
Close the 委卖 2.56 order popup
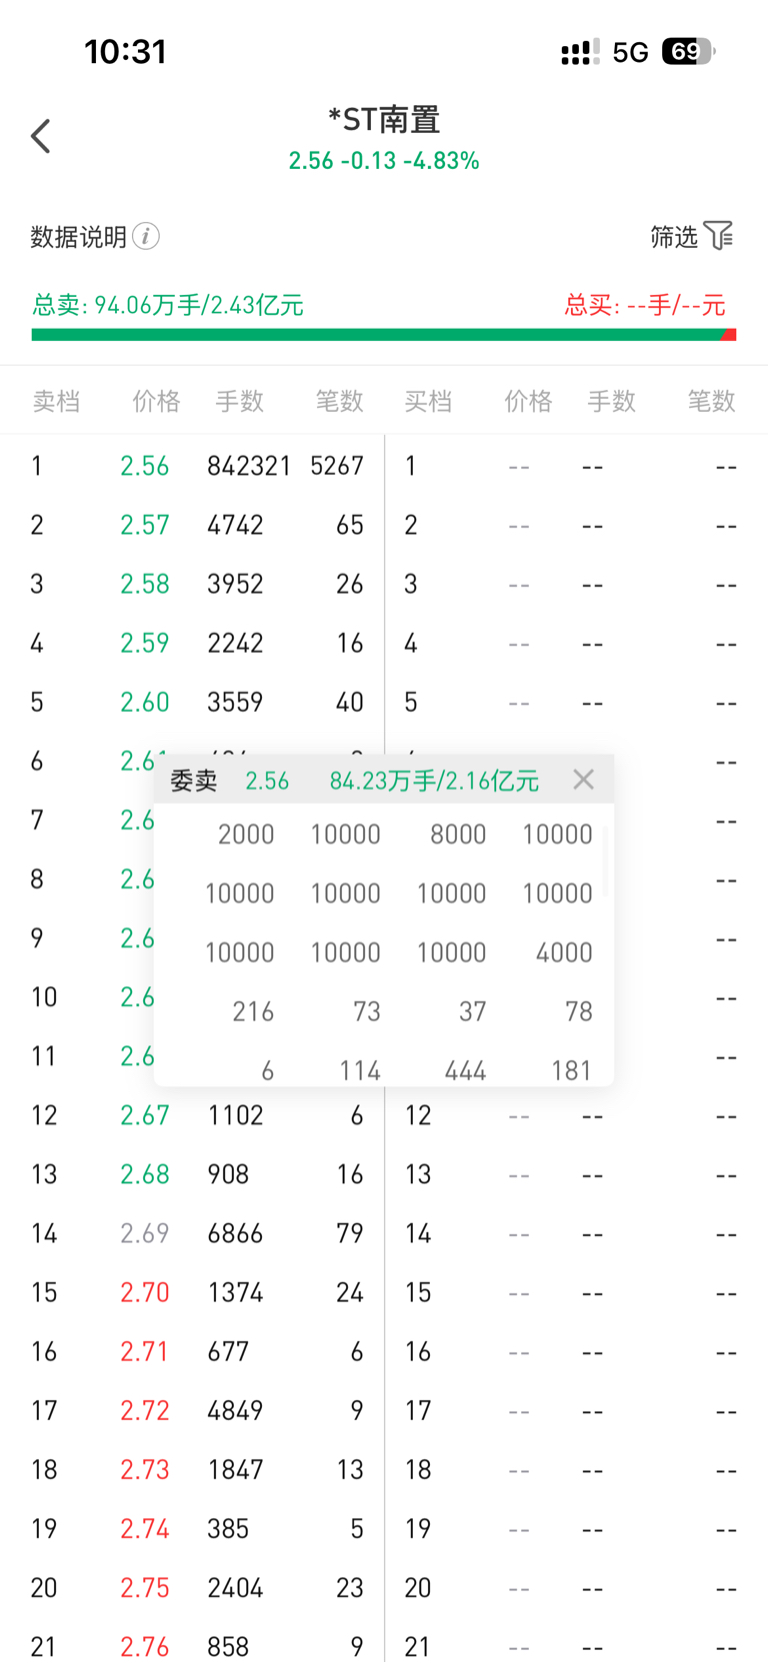pyautogui.click(x=584, y=779)
